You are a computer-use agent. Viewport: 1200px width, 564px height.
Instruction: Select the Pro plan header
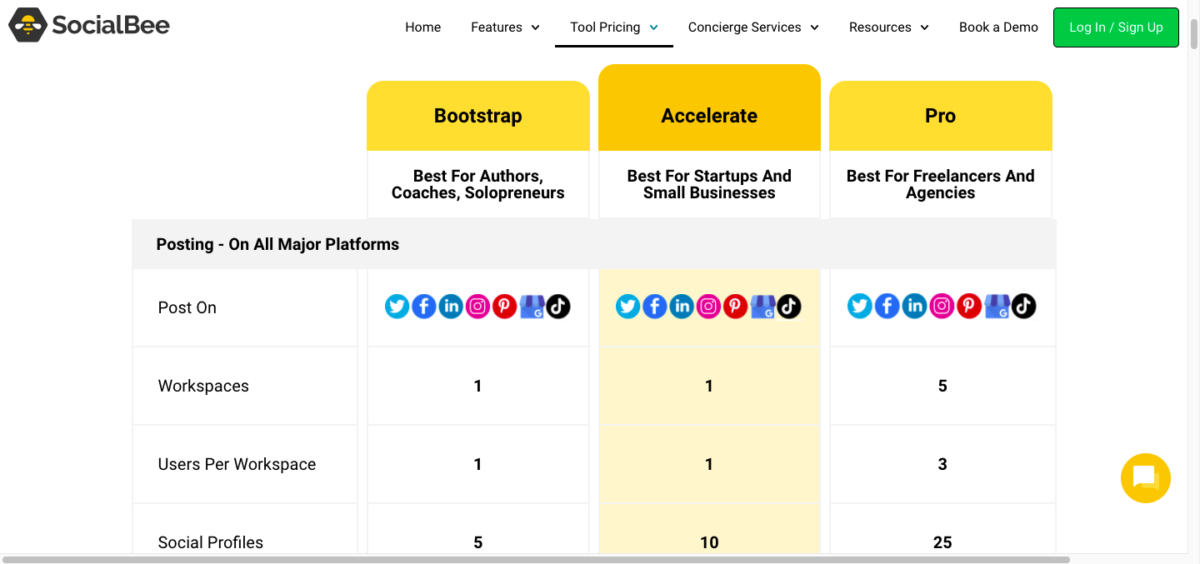tap(940, 116)
